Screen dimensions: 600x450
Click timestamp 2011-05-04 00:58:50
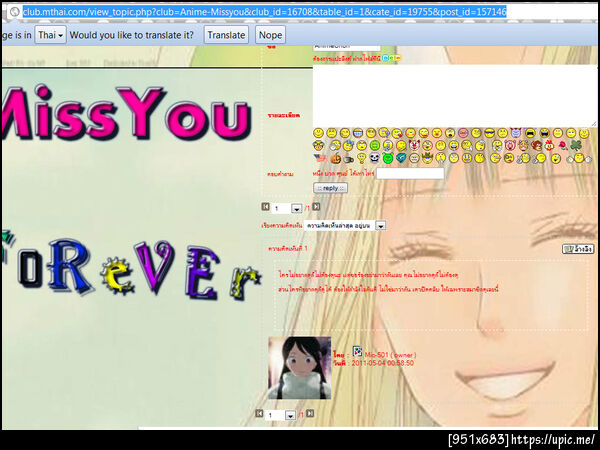tap(382, 363)
